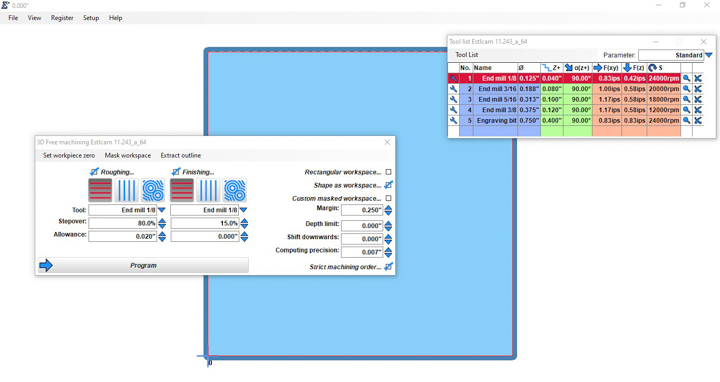Delete End mill 3/16 with X icon
Image resolution: width=720 pixels, height=382 pixels.
[x=698, y=89]
